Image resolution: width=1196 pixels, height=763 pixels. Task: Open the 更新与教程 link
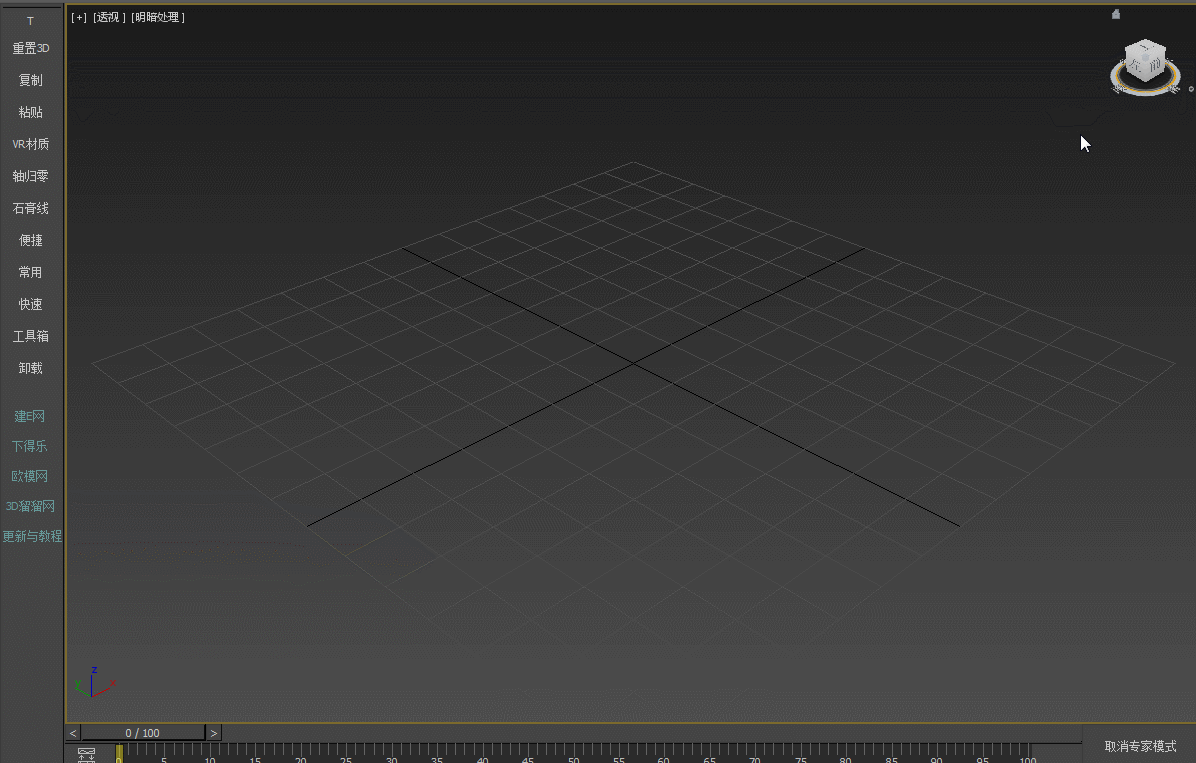pyautogui.click(x=32, y=536)
